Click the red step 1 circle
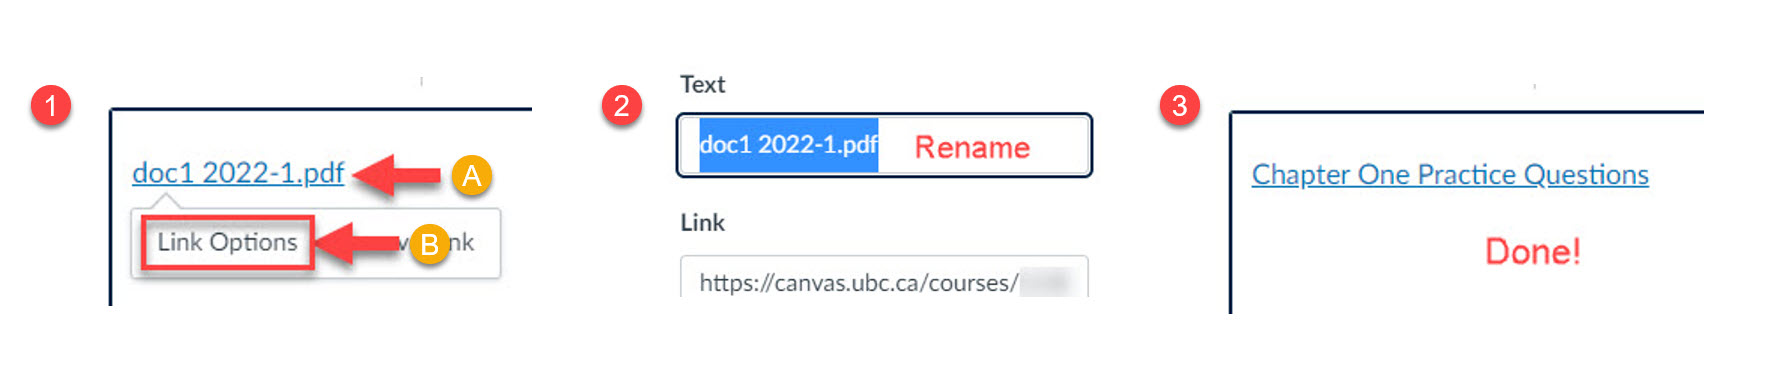The width and height of the screenshot is (1780, 371). pyautogui.click(x=51, y=105)
